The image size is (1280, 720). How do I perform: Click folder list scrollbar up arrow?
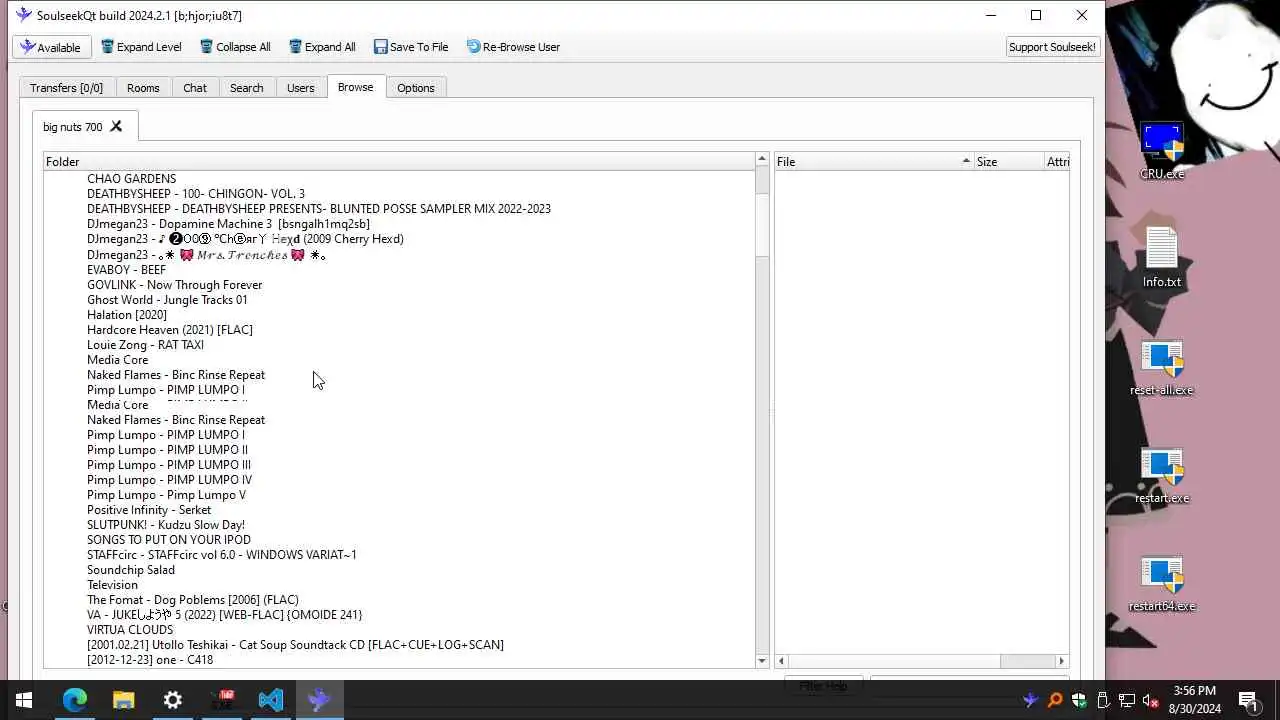pos(762,160)
